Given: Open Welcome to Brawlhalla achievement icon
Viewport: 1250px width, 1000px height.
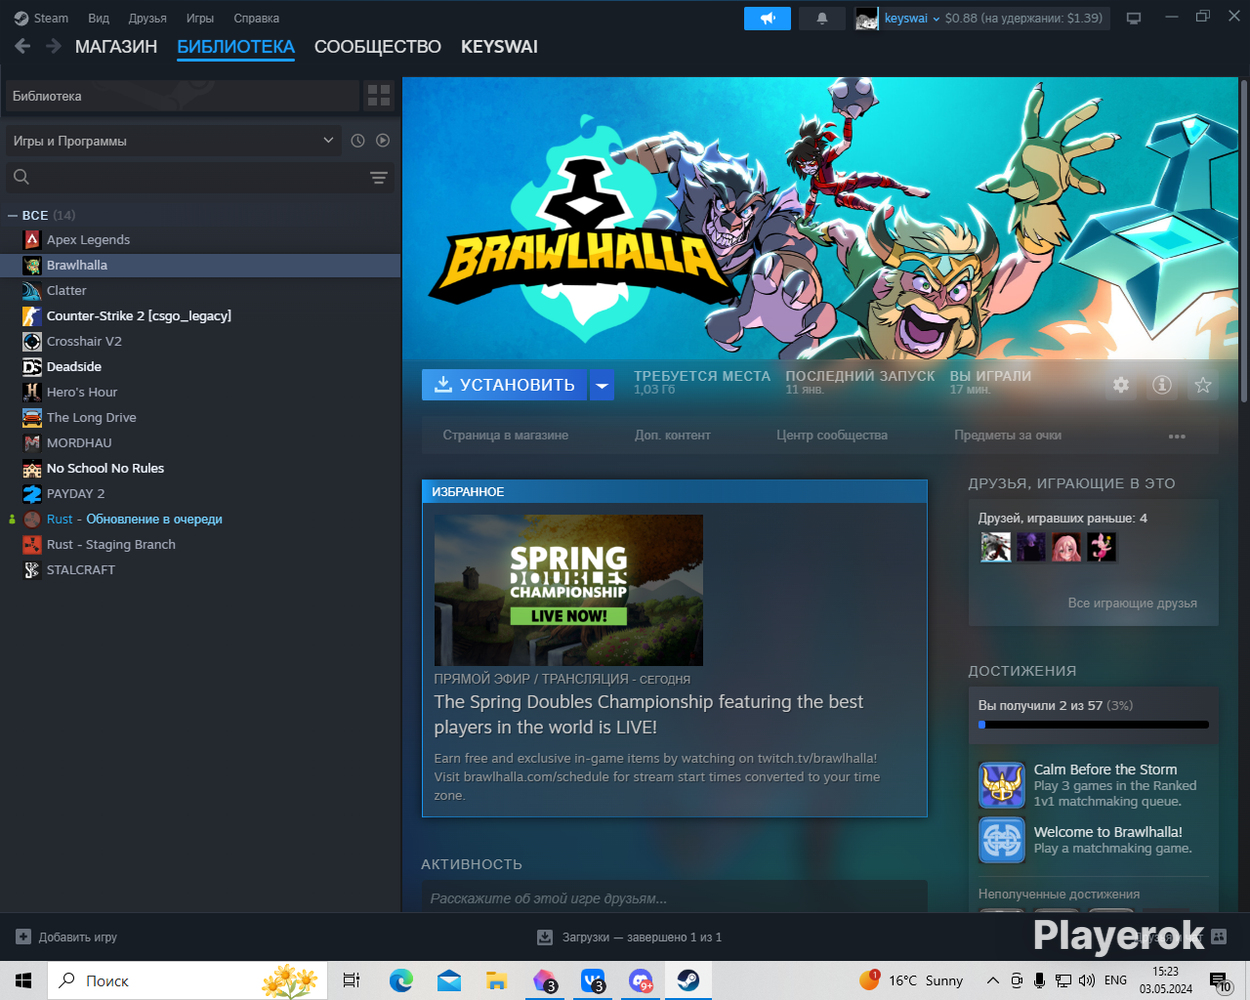Looking at the screenshot, I should (x=1001, y=840).
